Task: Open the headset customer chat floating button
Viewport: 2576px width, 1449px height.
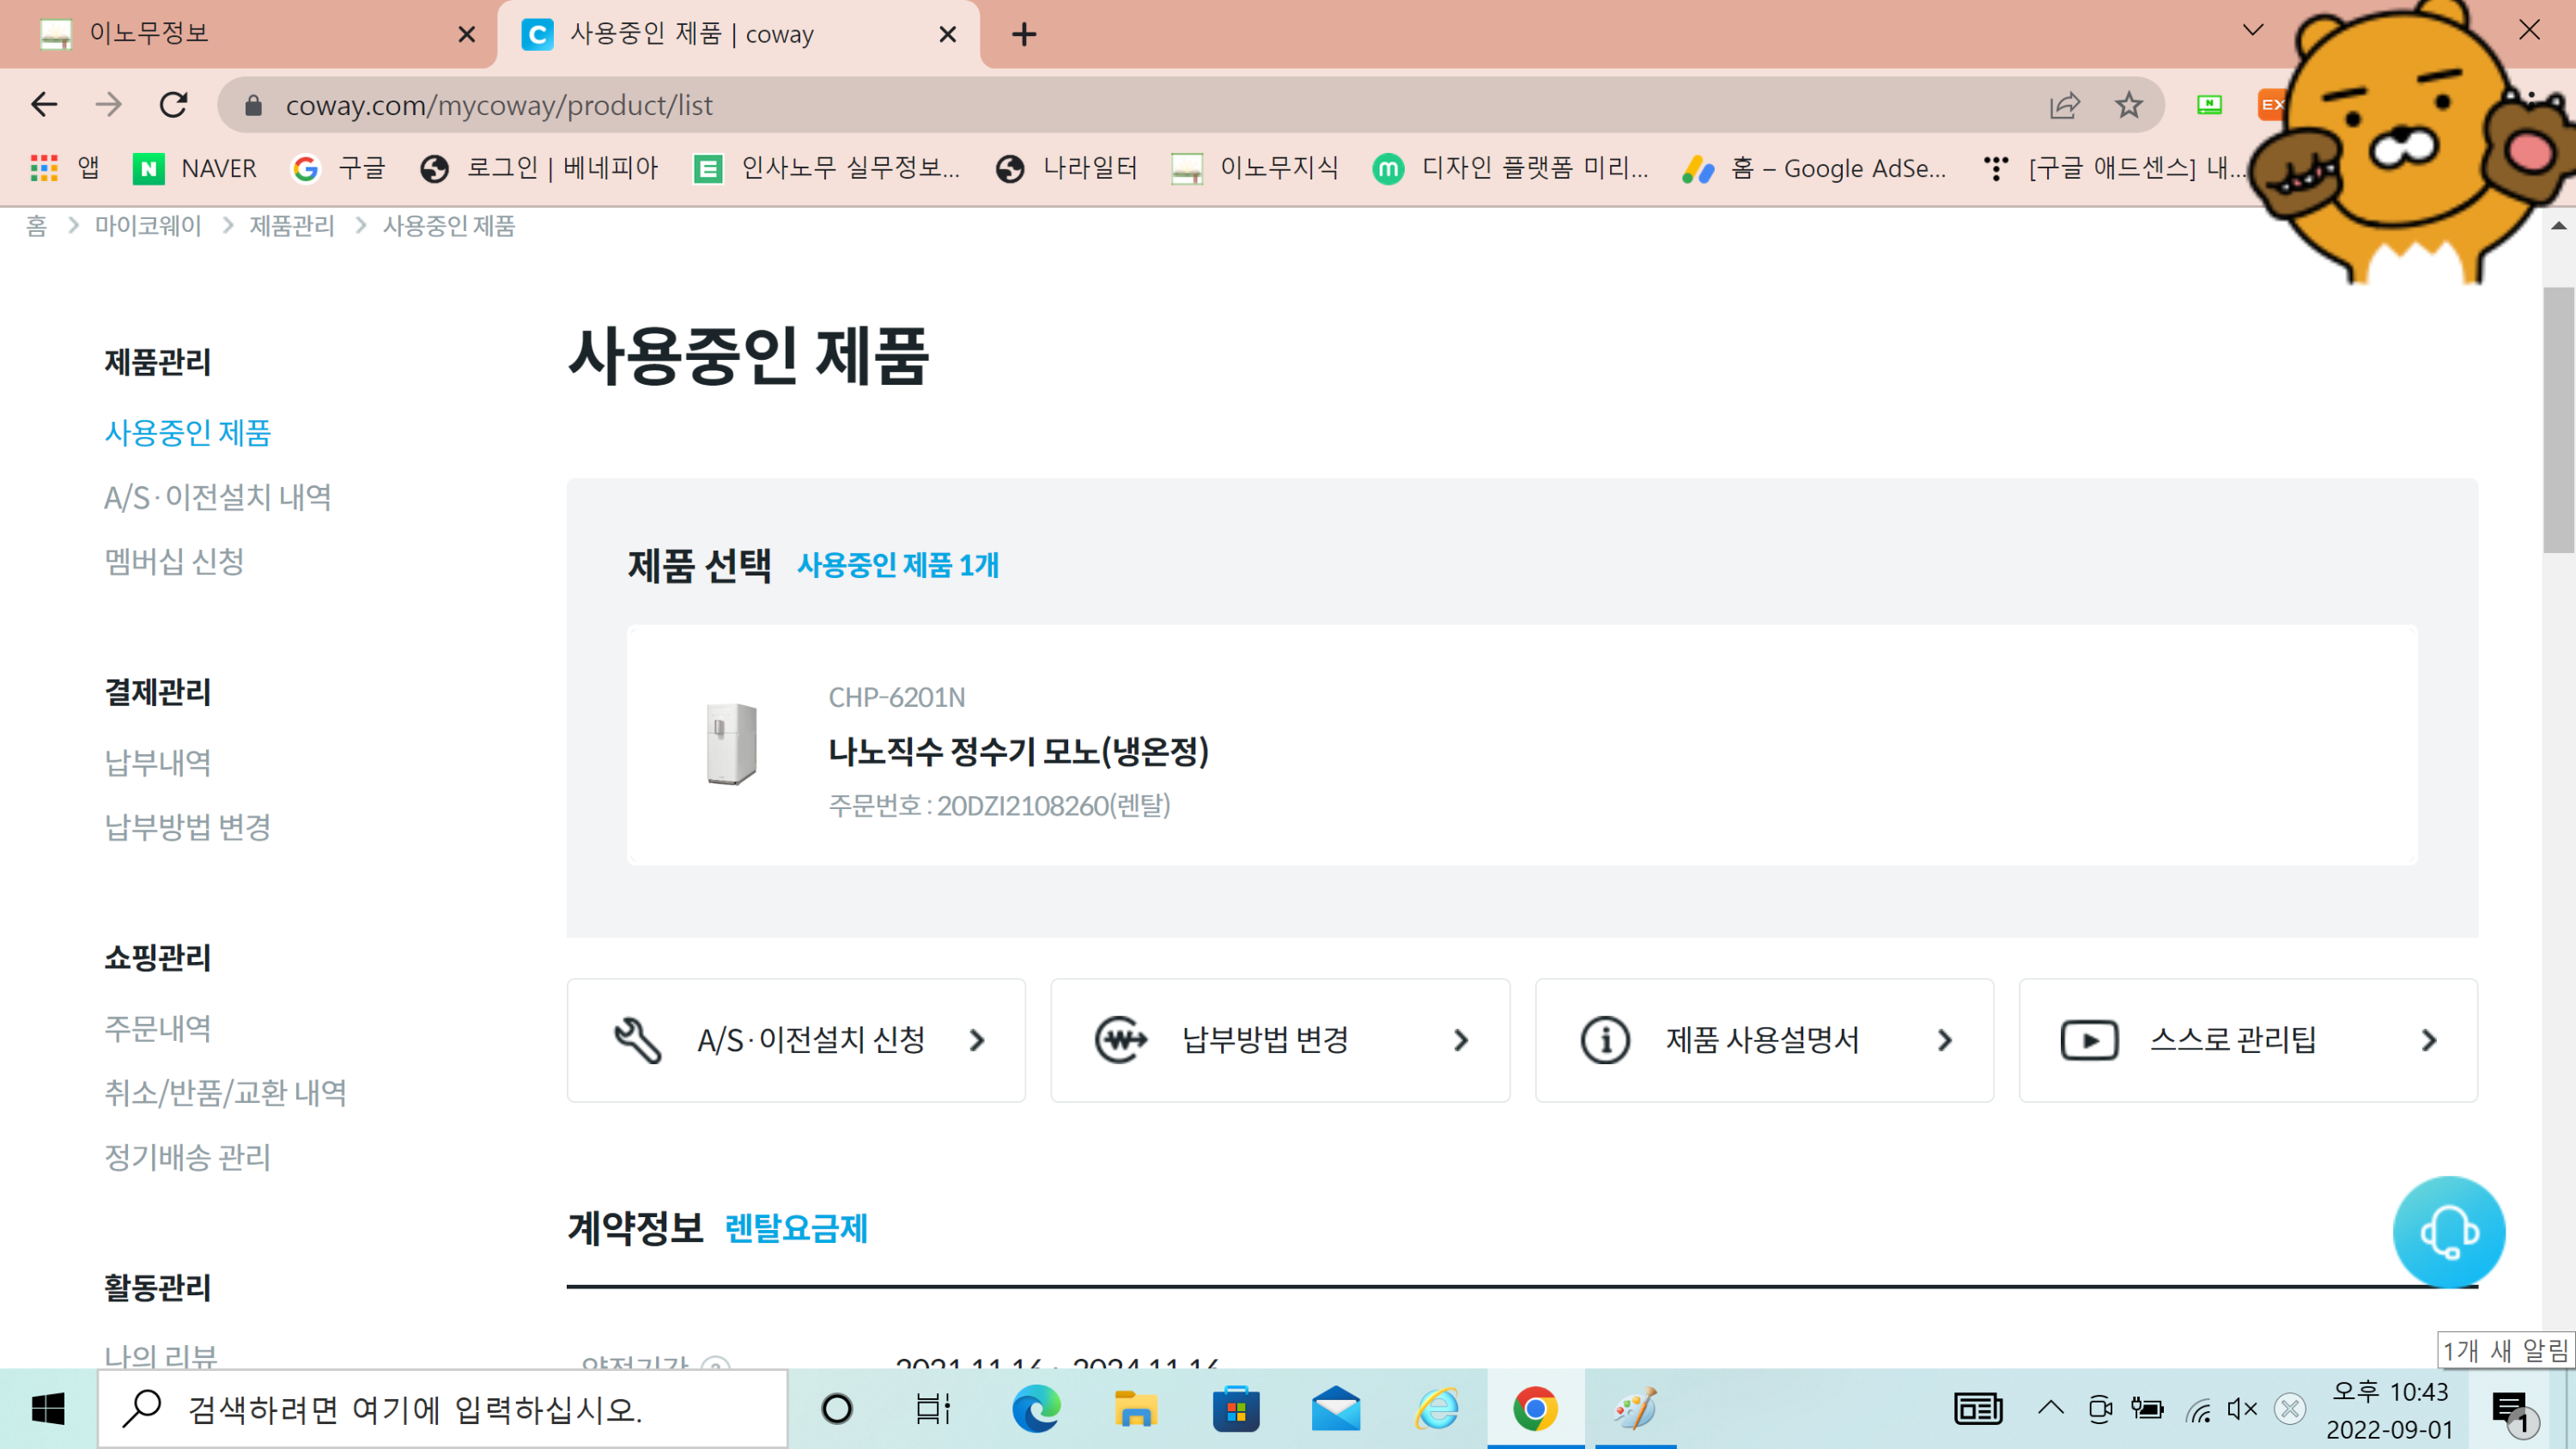Action: [2449, 1232]
